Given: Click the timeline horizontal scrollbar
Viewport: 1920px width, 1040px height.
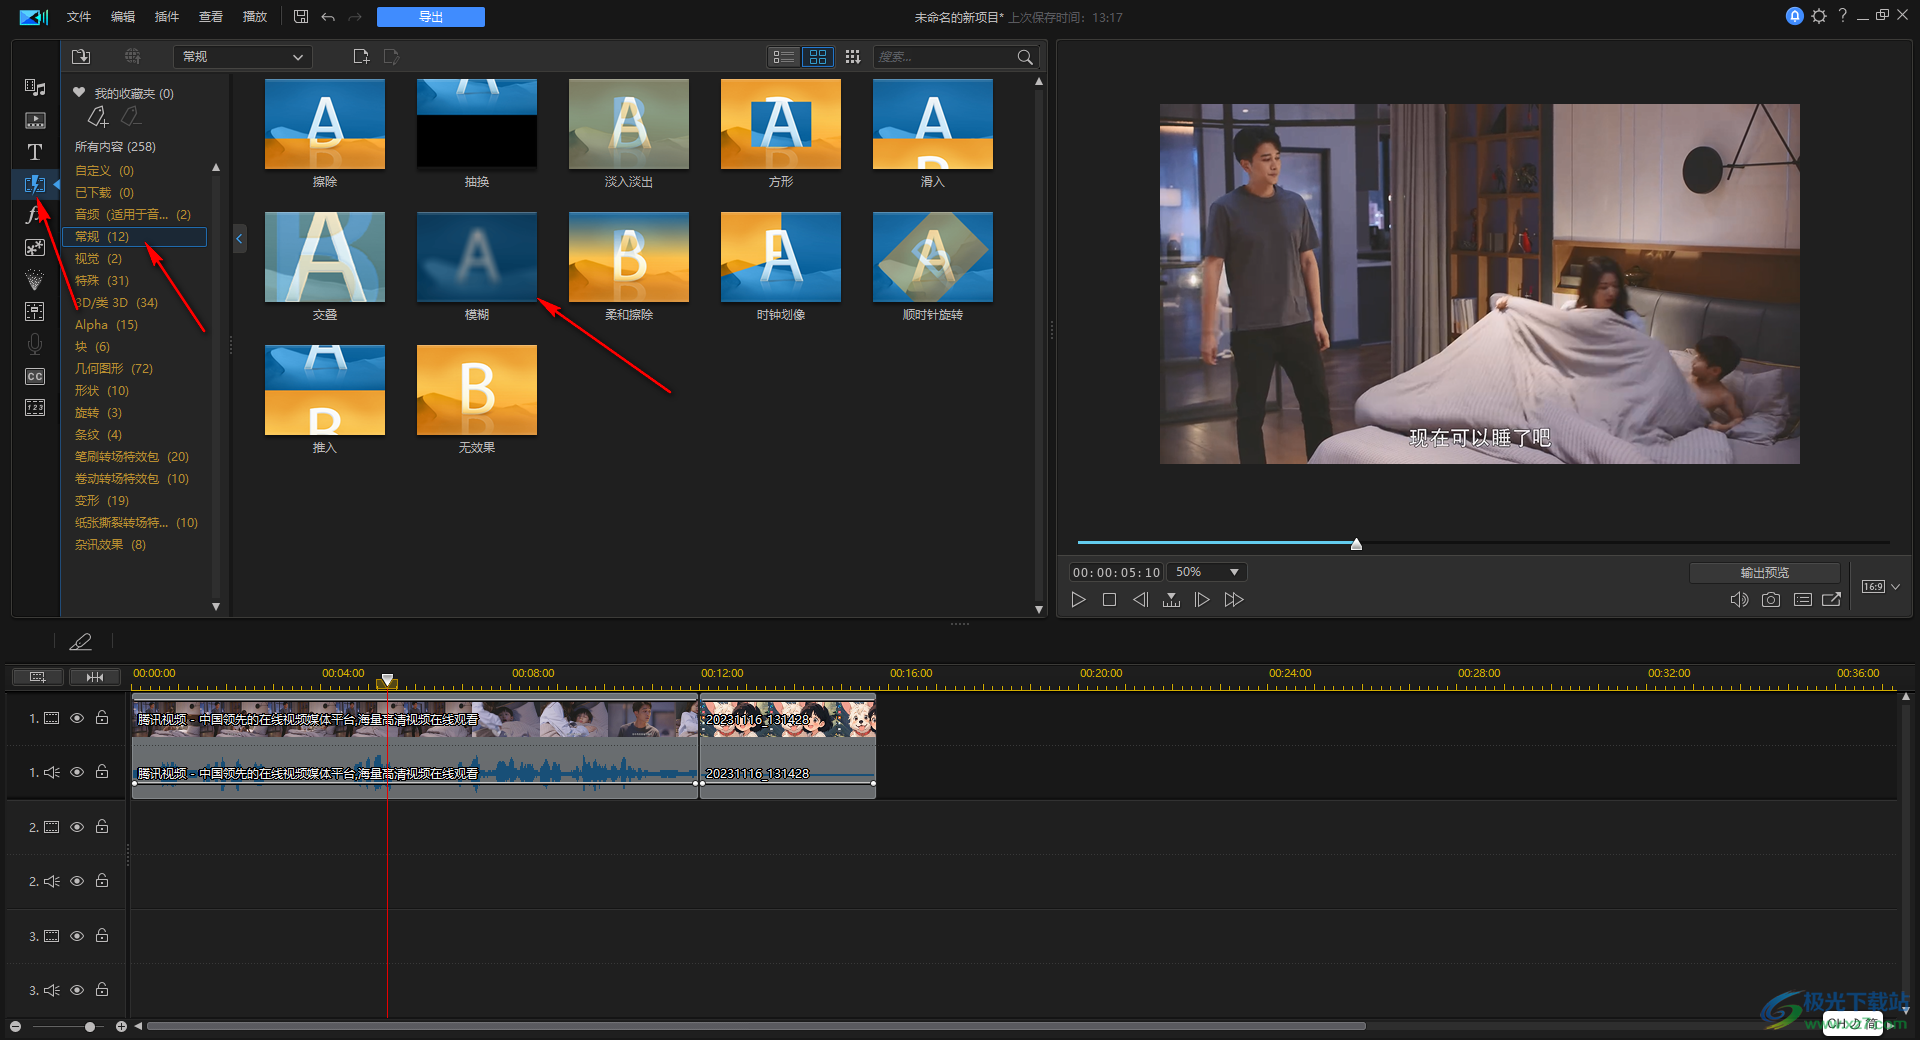Looking at the screenshot, I should pyautogui.click(x=756, y=1026).
